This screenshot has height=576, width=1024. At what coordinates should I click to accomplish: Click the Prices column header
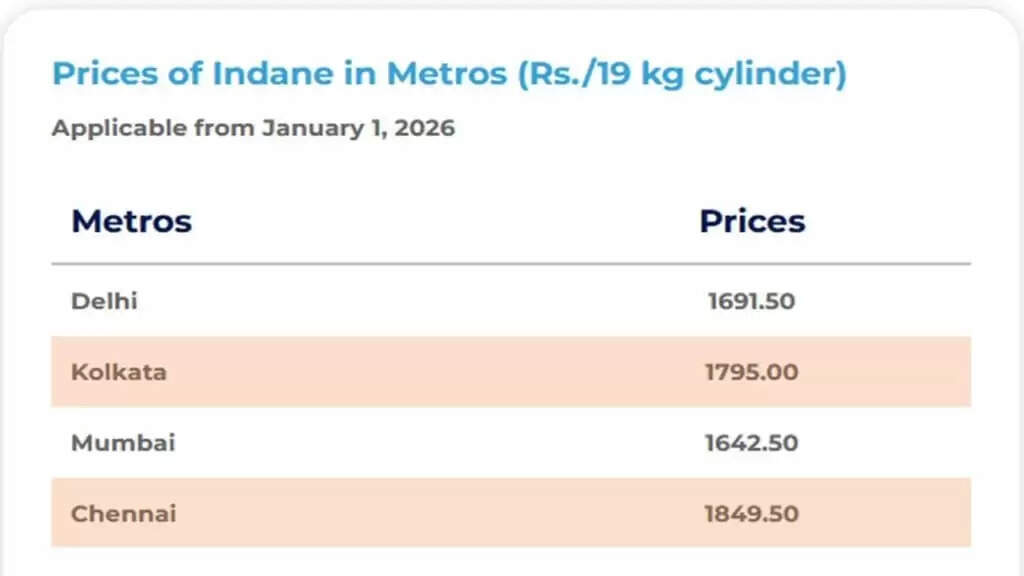752,221
